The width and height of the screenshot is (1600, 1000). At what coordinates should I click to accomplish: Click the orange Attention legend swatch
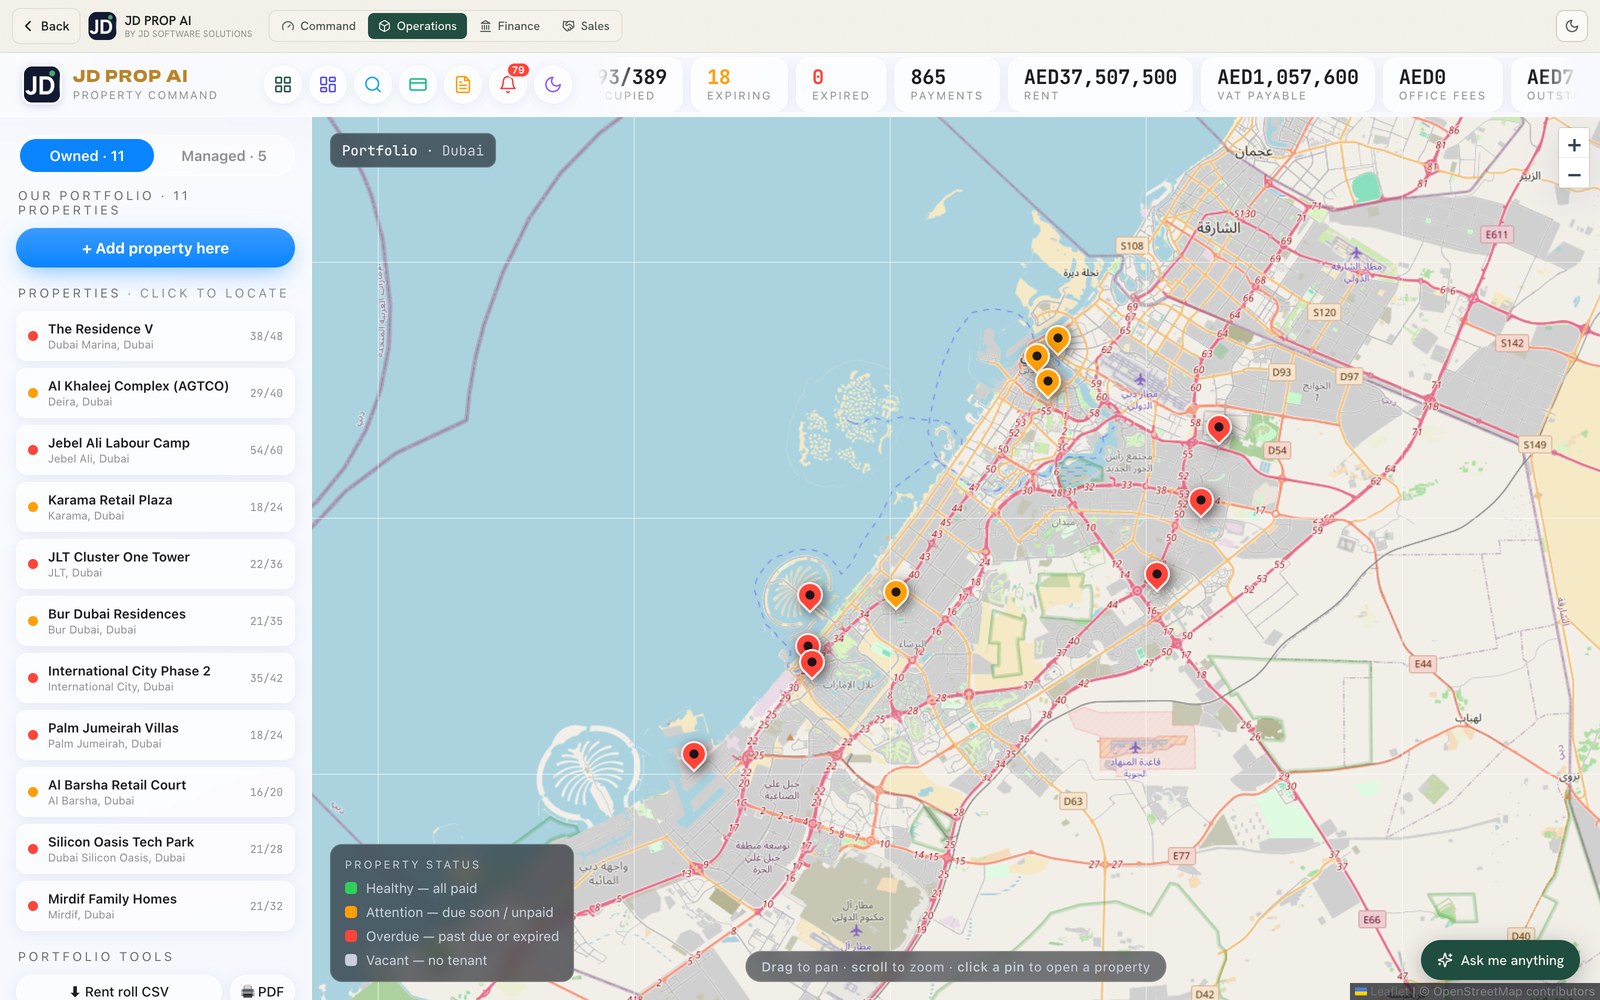[351, 912]
